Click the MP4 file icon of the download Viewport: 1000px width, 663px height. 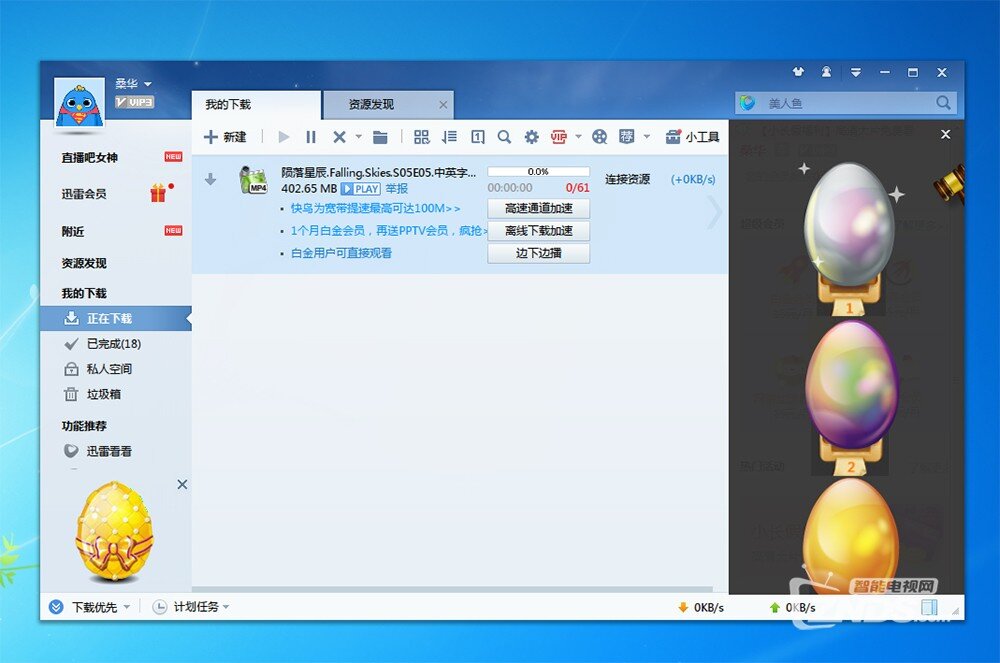(253, 179)
